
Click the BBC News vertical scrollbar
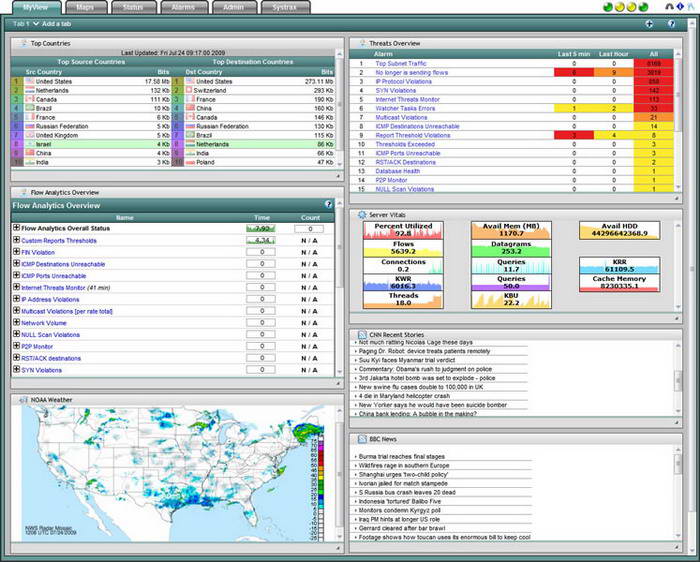(679, 492)
